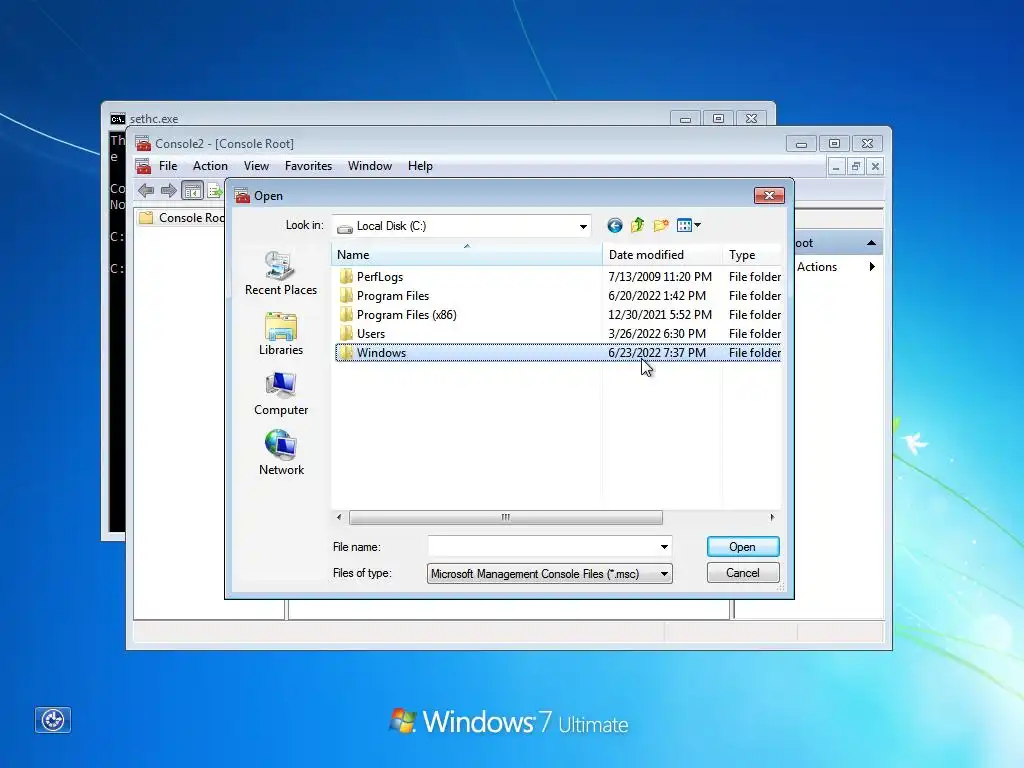
Task: Click the MMC icon in Console2 title bar
Action: [x=143, y=143]
